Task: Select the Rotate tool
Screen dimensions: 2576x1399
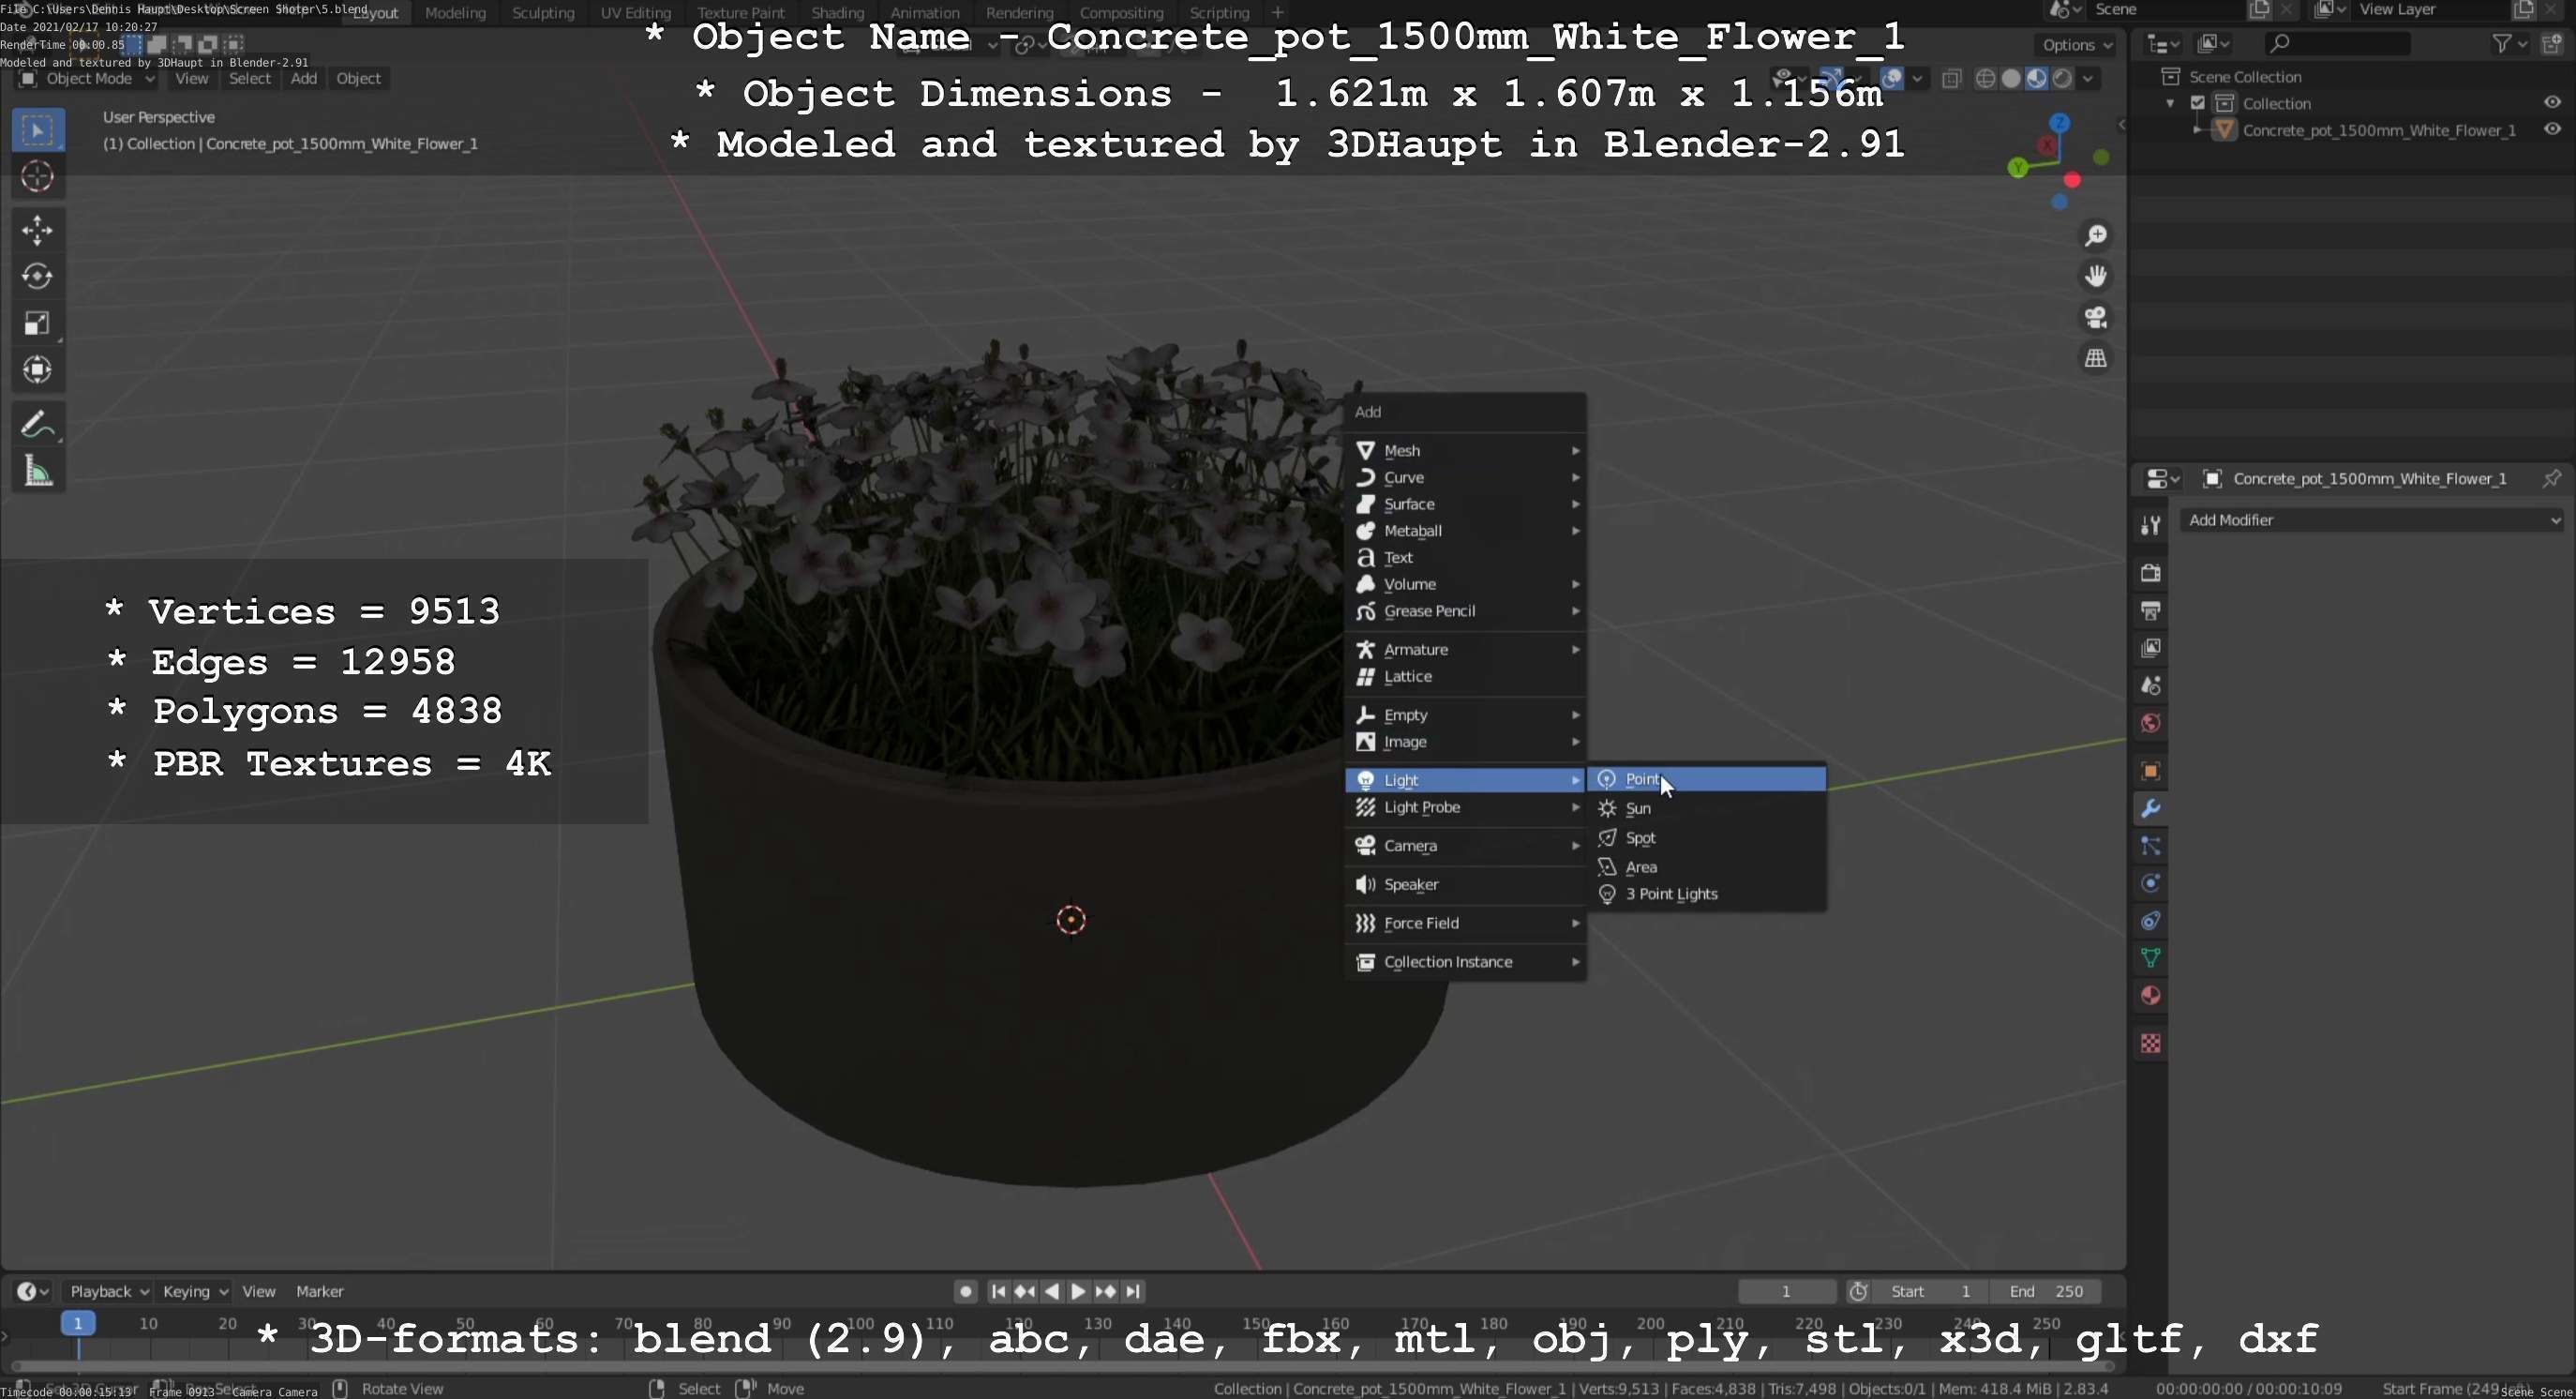Action: pyautogui.click(x=37, y=277)
